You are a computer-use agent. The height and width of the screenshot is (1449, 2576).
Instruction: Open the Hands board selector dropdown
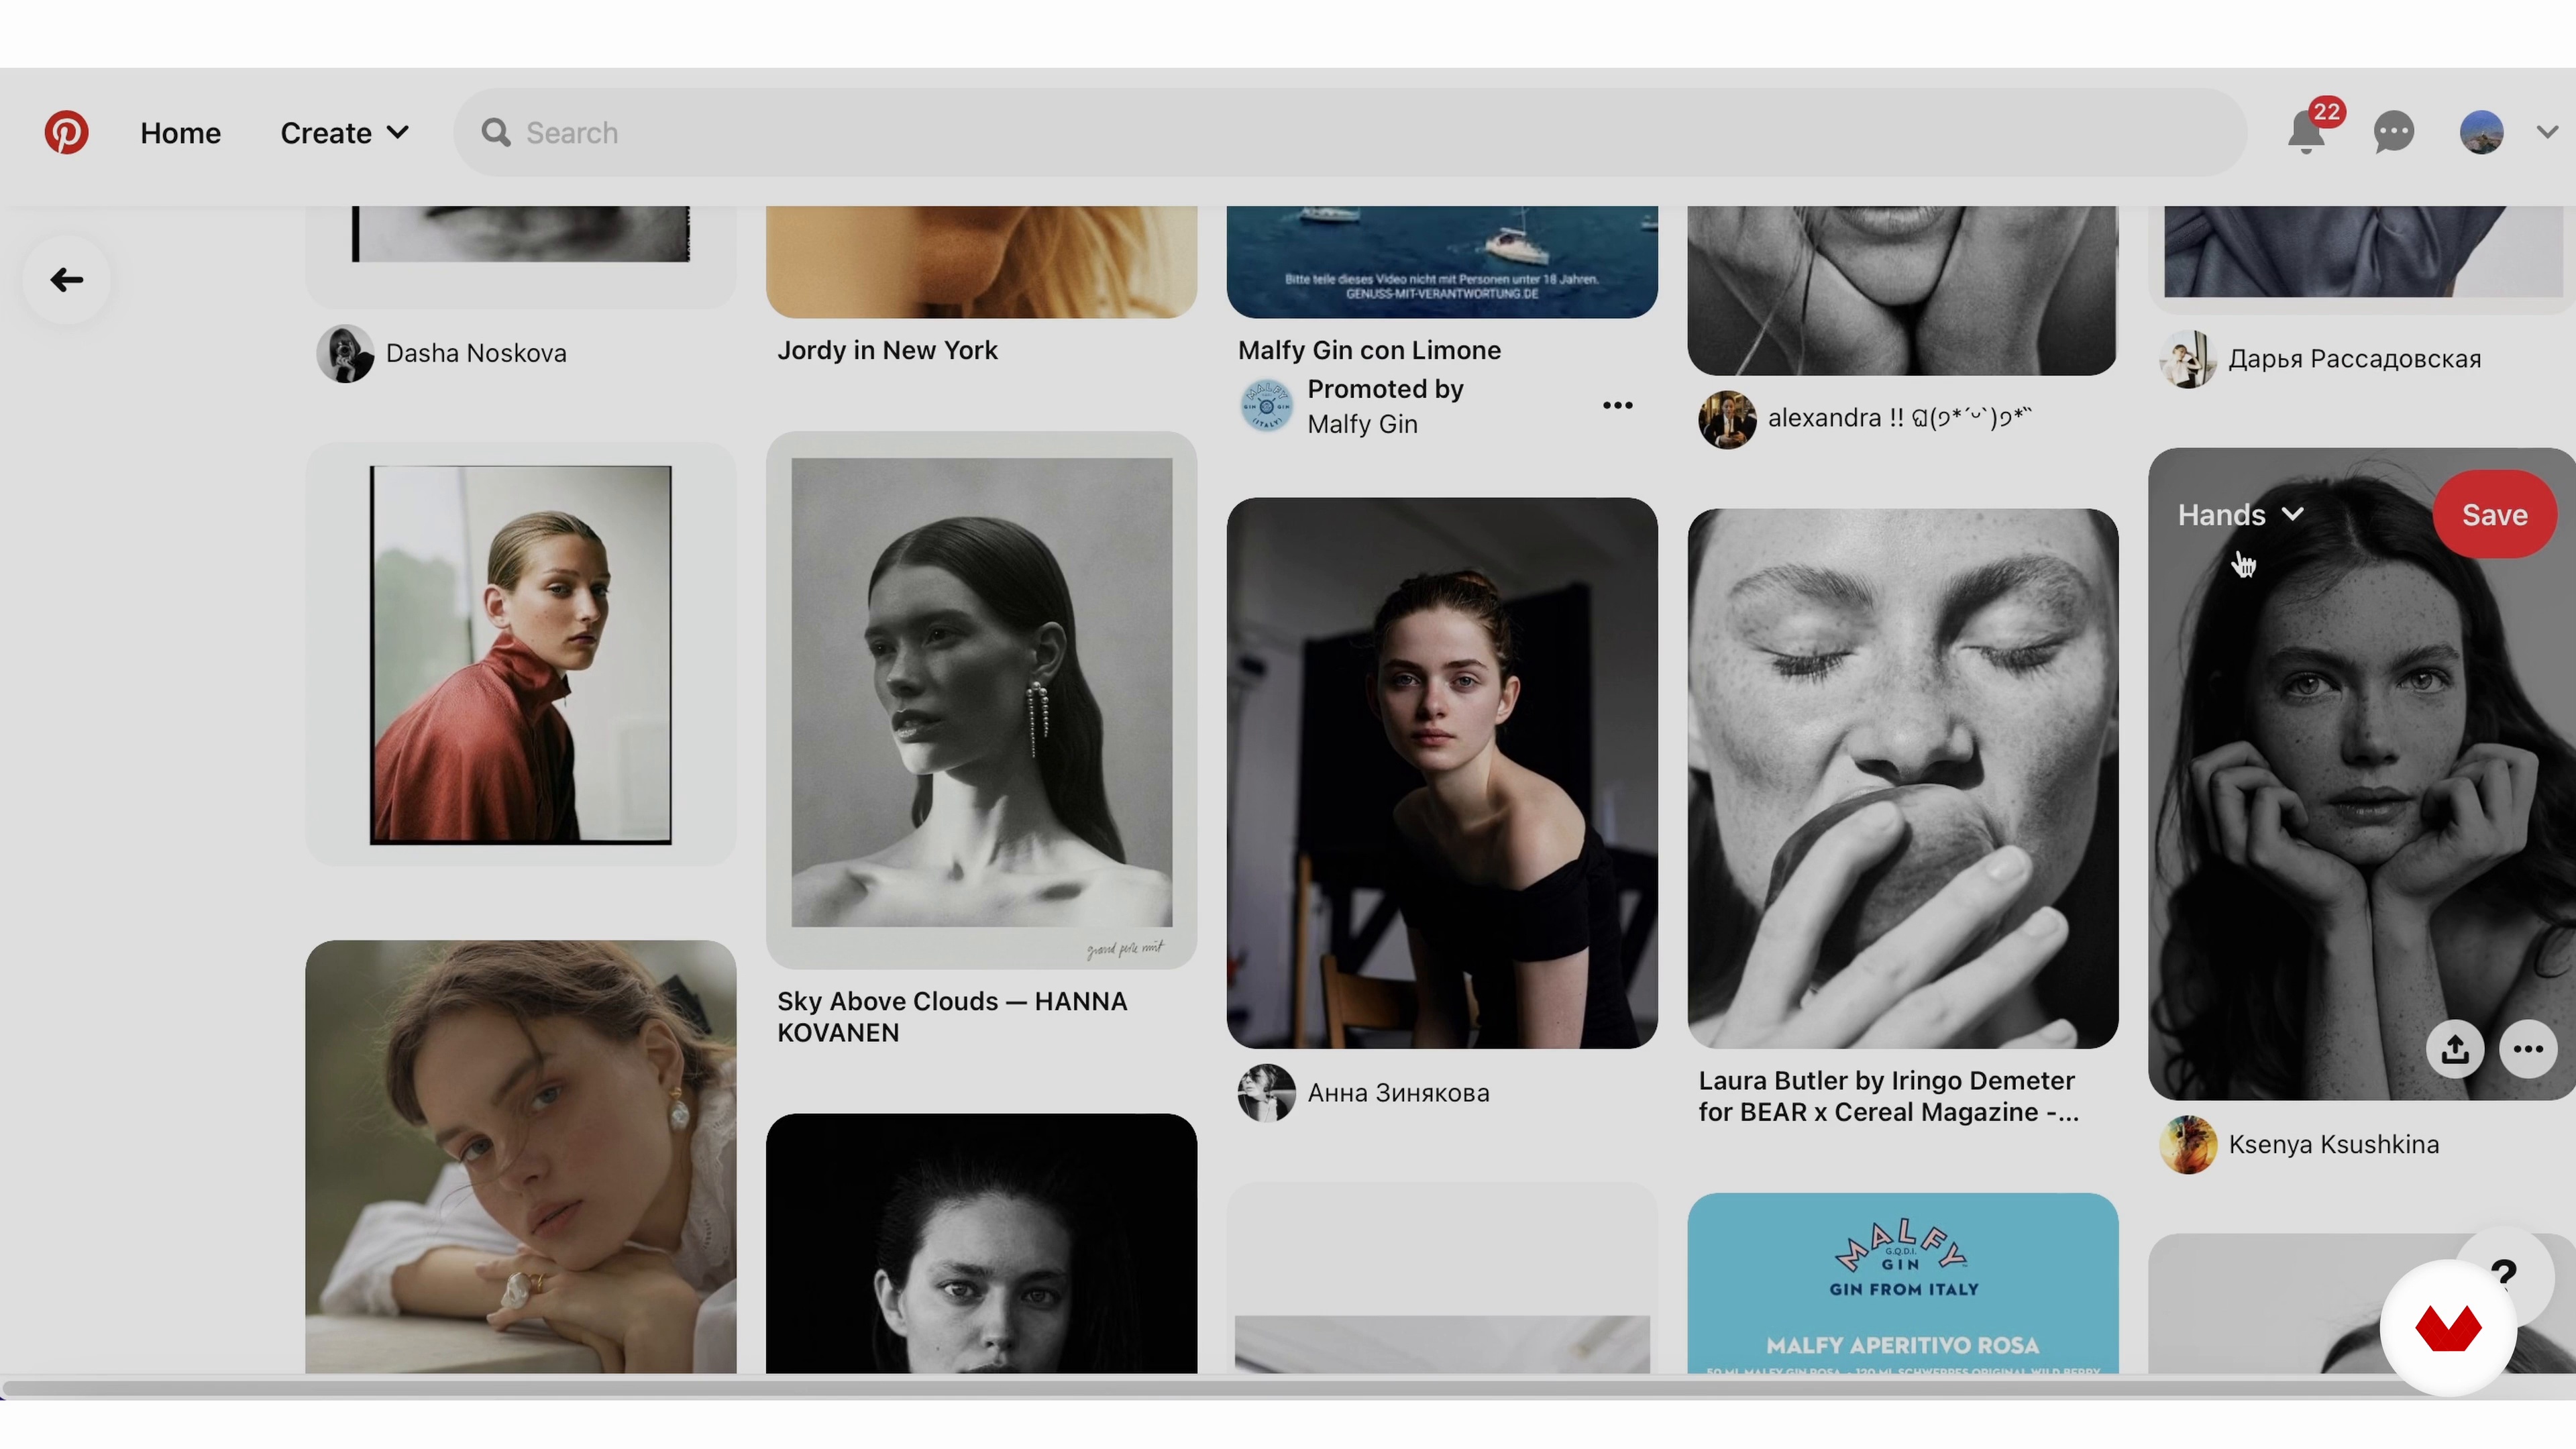pos(2241,515)
